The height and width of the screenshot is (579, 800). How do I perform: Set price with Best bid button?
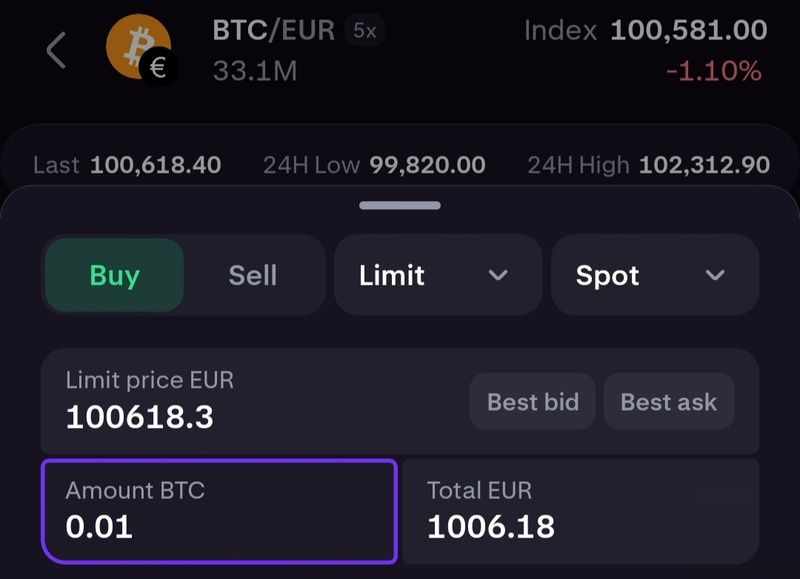tap(533, 402)
